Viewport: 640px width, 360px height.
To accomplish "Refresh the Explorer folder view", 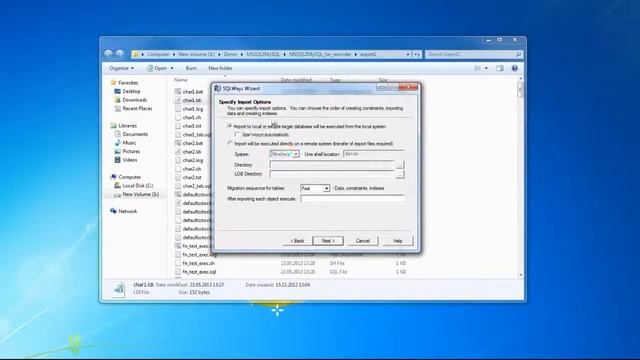I will (417, 54).
